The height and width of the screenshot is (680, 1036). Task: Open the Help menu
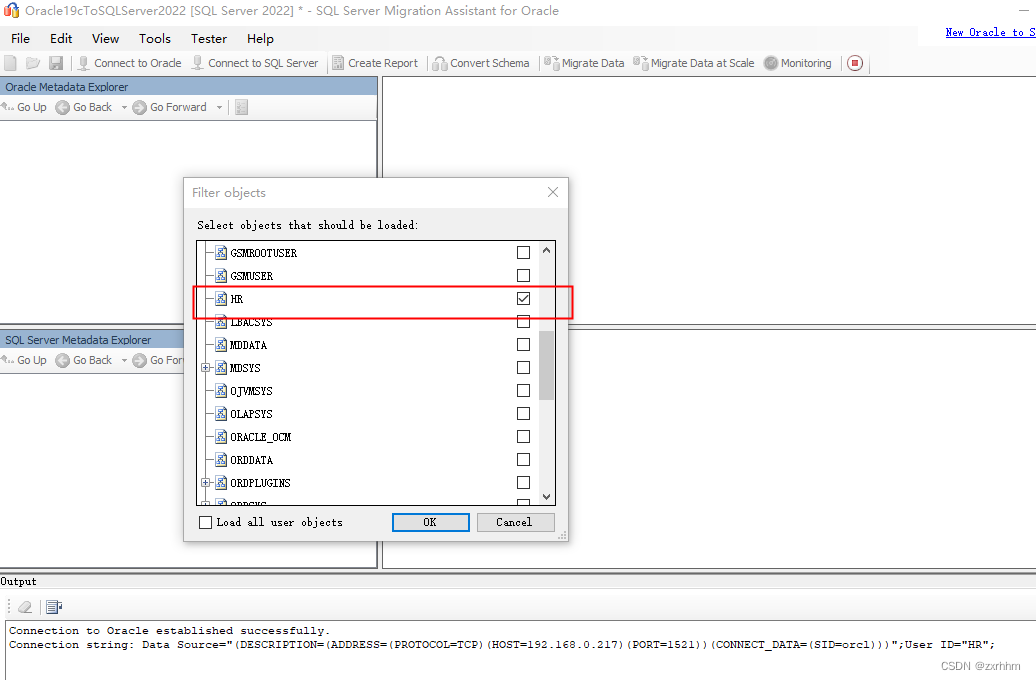coord(260,38)
